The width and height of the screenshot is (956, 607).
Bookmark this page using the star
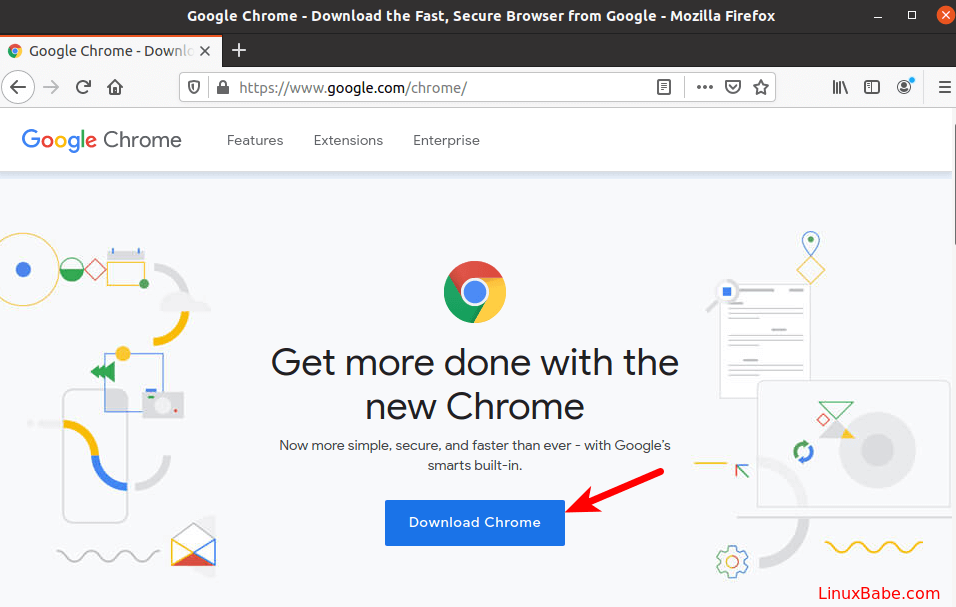click(760, 87)
